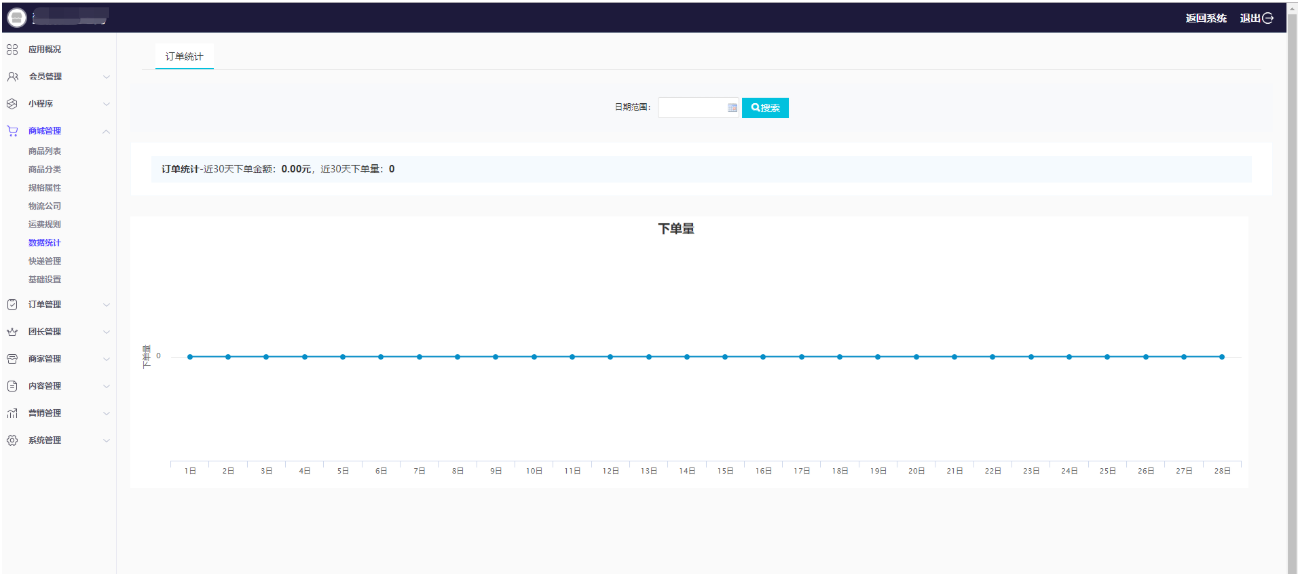
Task: Expand the 营销管理 chevron
Action: point(106,413)
